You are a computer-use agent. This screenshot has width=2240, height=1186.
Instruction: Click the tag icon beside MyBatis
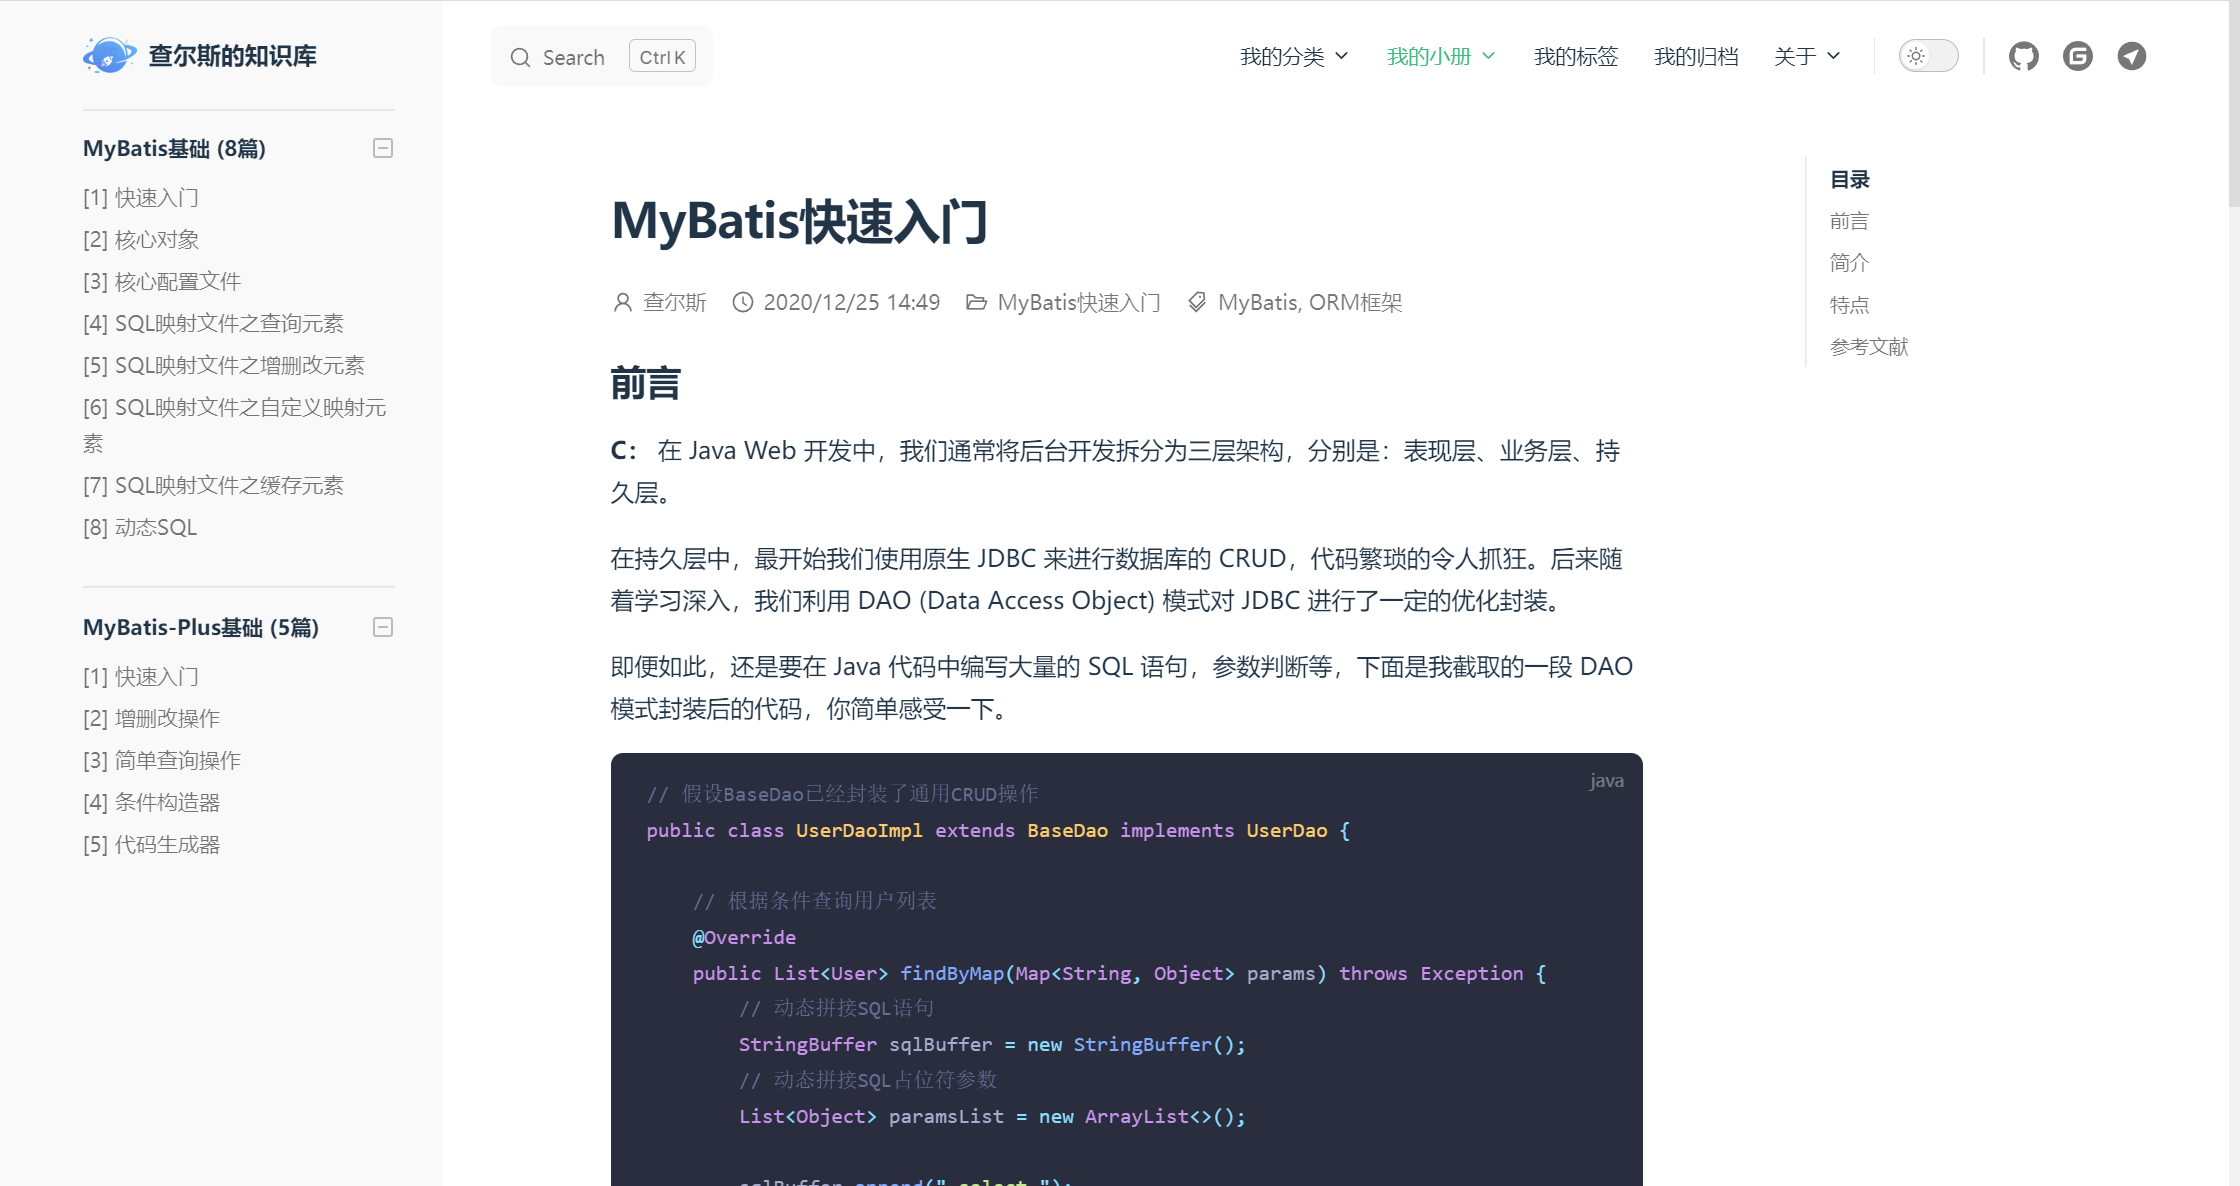(1197, 302)
